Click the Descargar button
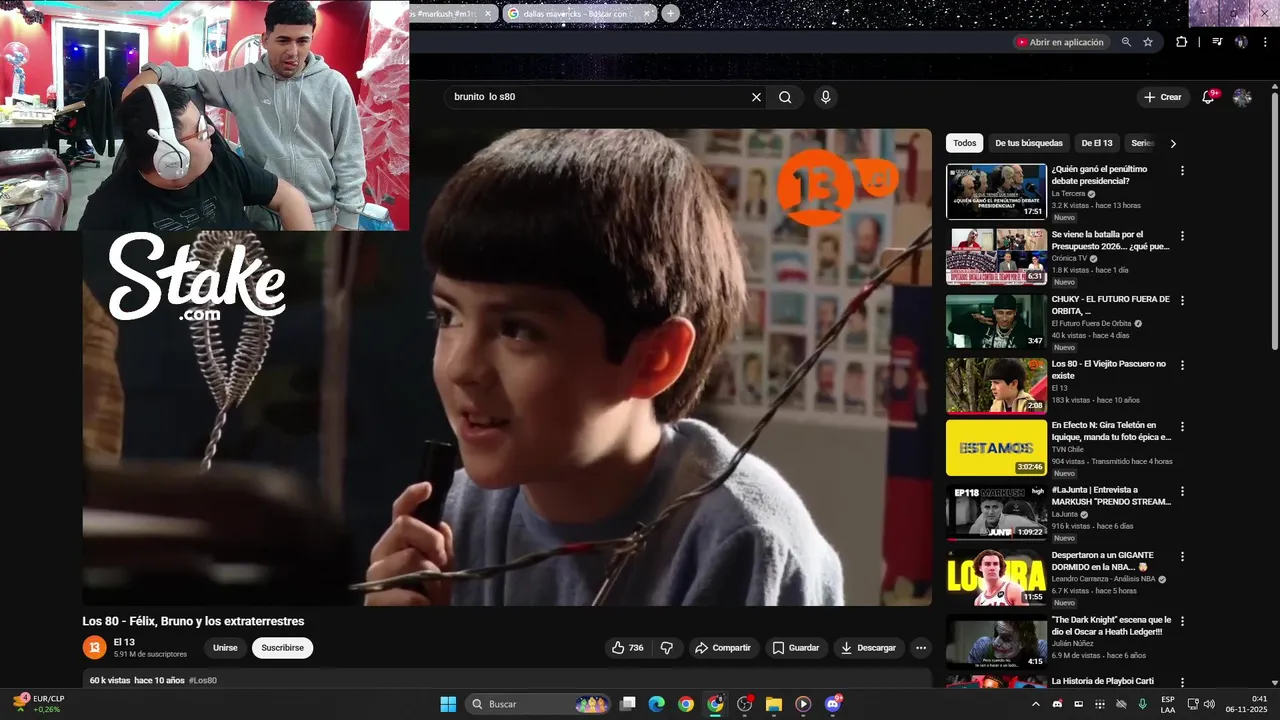This screenshot has width=1280, height=720. [868, 648]
